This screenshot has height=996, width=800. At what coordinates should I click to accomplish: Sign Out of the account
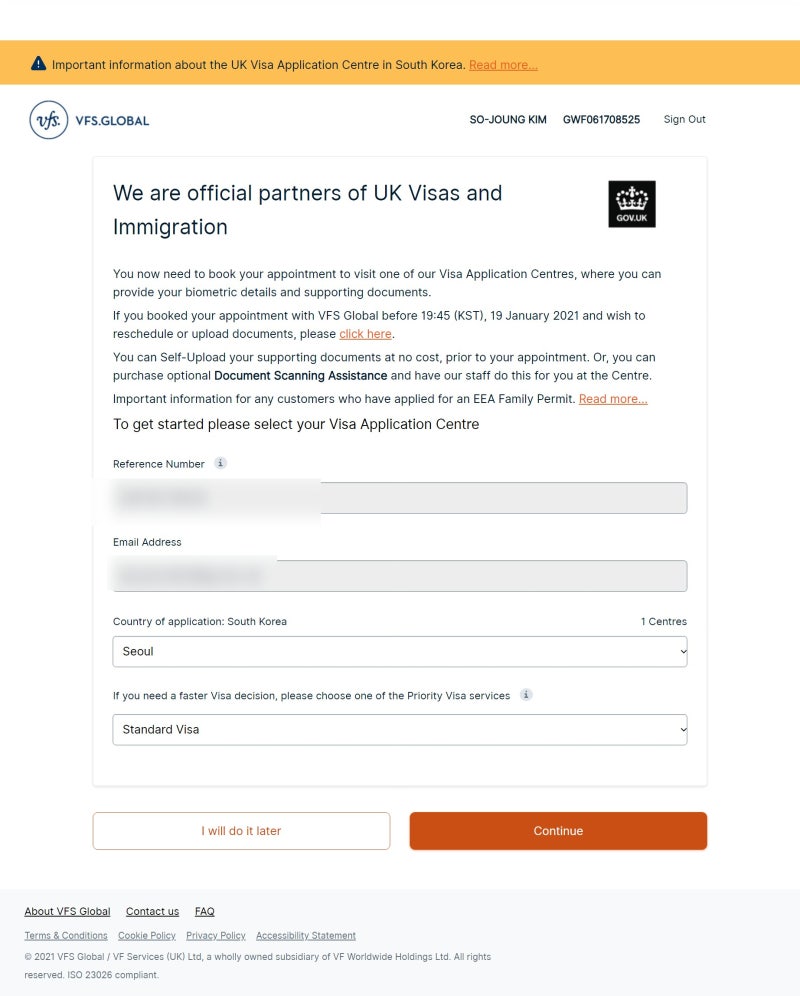tap(684, 119)
